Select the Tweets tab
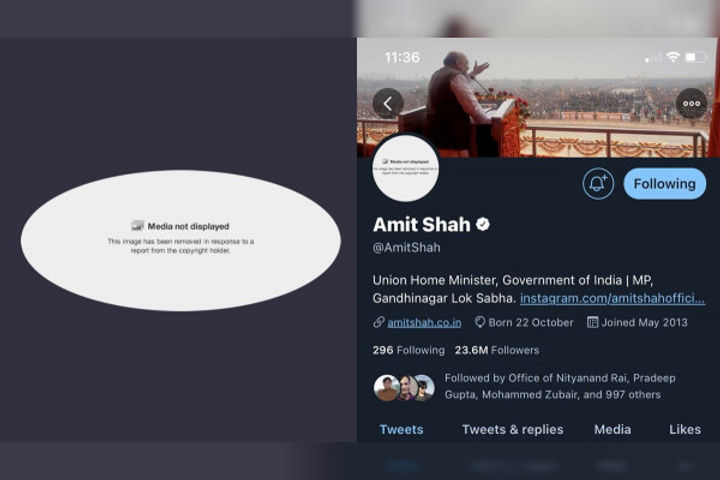 [401, 429]
